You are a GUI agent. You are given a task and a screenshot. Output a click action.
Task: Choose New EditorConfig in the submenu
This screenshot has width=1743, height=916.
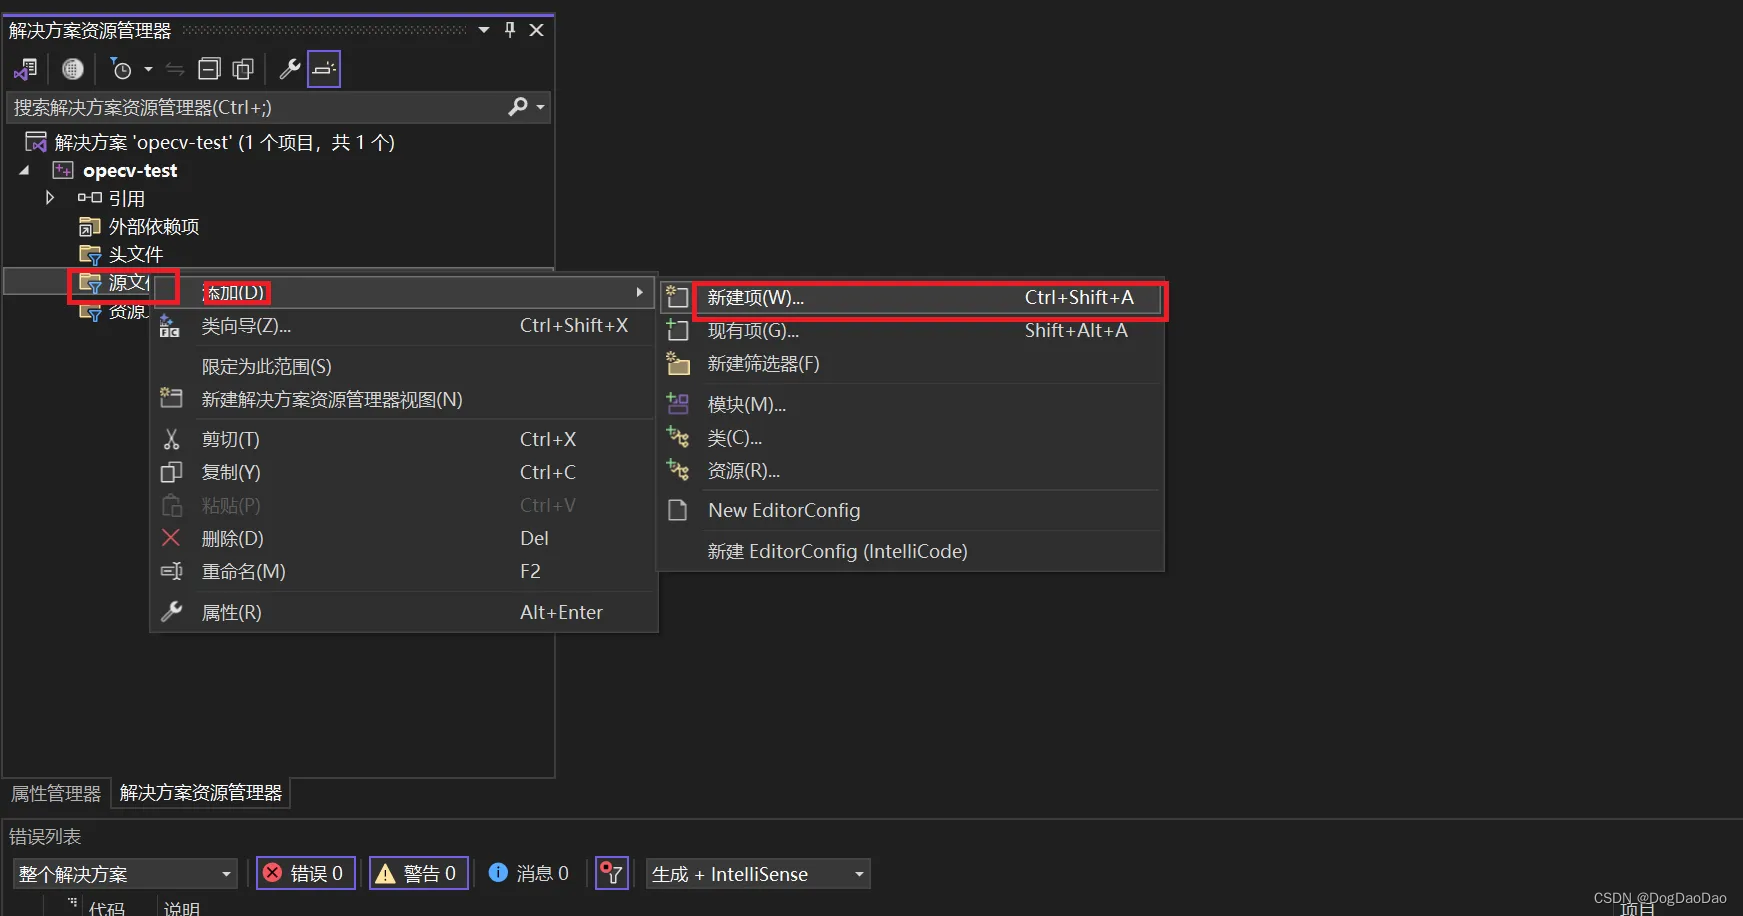pos(912,511)
